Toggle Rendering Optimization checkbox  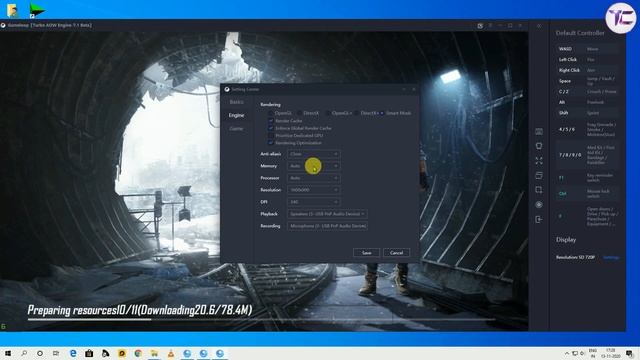tap(271, 143)
